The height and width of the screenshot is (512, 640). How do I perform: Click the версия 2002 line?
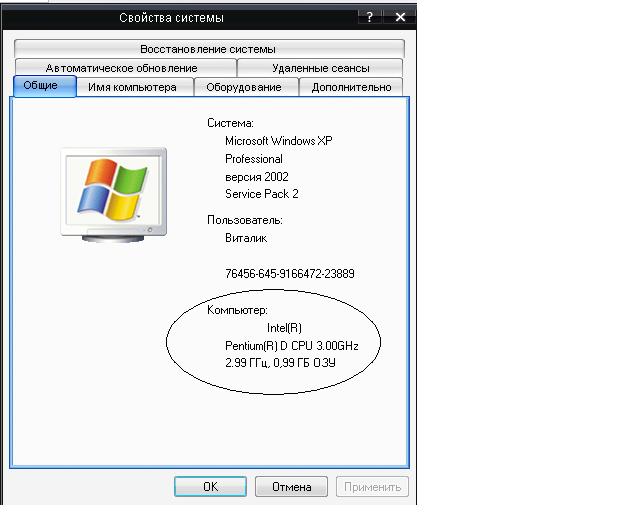[257, 177]
